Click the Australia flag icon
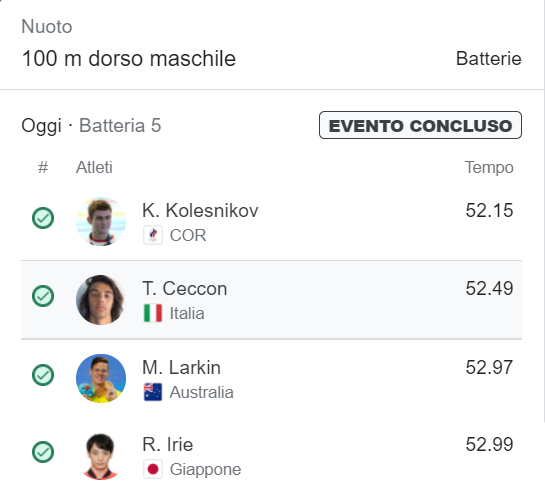Image resolution: width=545 pixels, height=493 pixels. pos(153,392)
